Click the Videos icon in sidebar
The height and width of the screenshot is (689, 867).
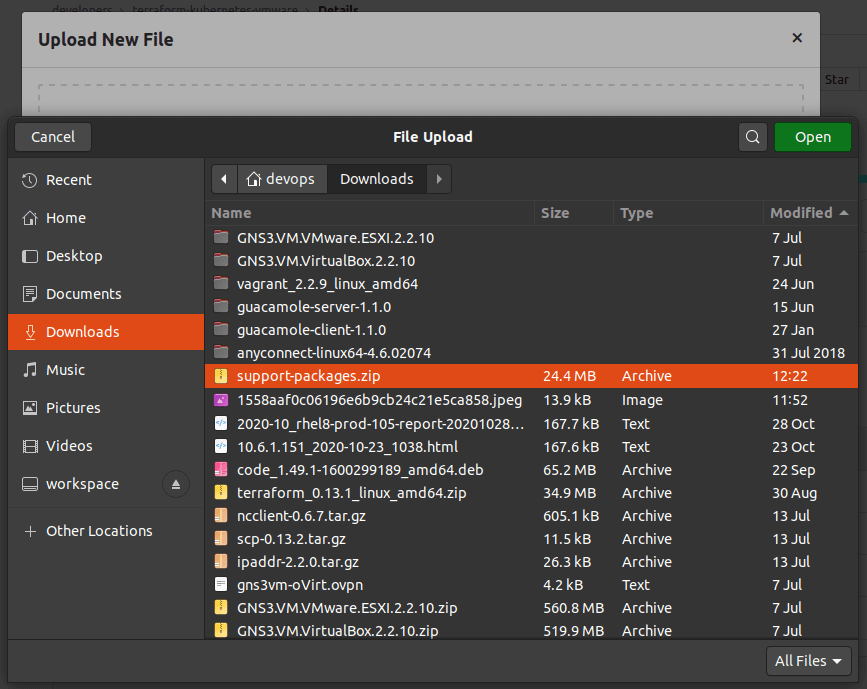click(x=30, y=446)
